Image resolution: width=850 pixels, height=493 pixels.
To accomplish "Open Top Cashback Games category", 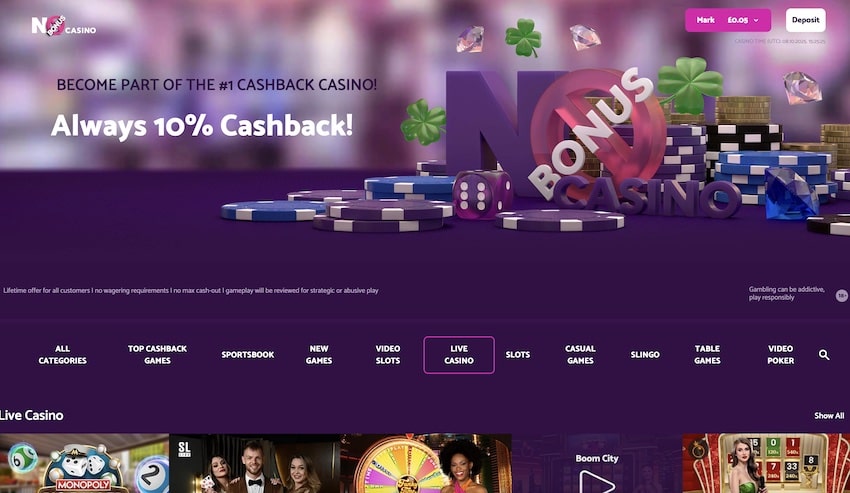I will (x=157, y=355).
